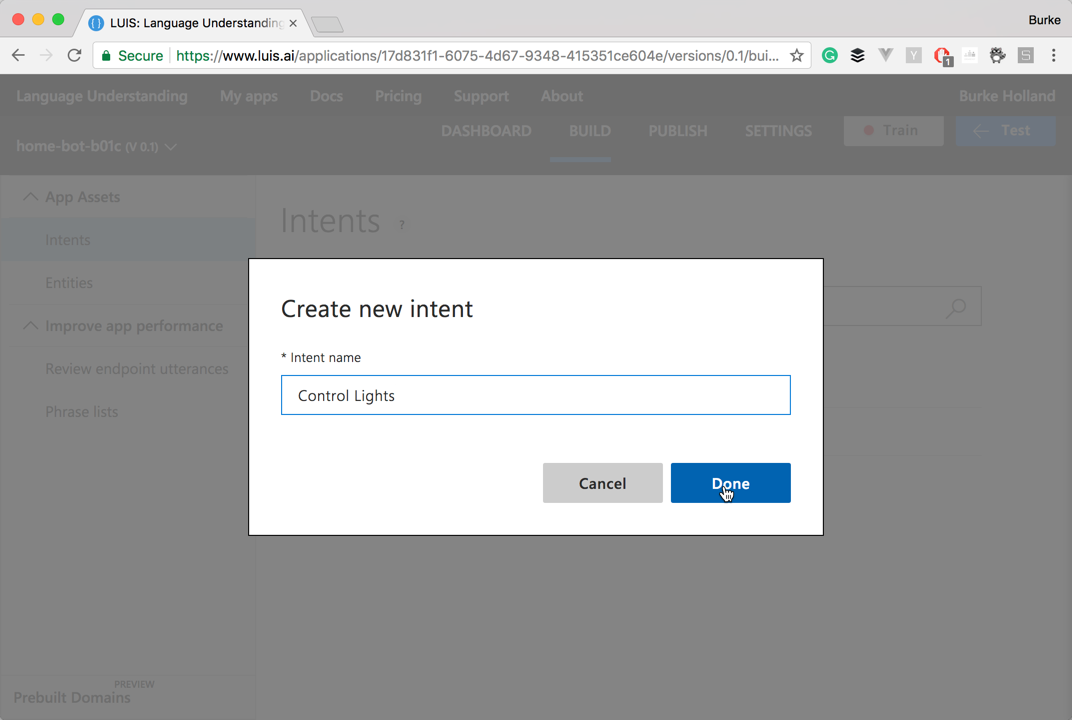Open the Pricing nav link

398,96
